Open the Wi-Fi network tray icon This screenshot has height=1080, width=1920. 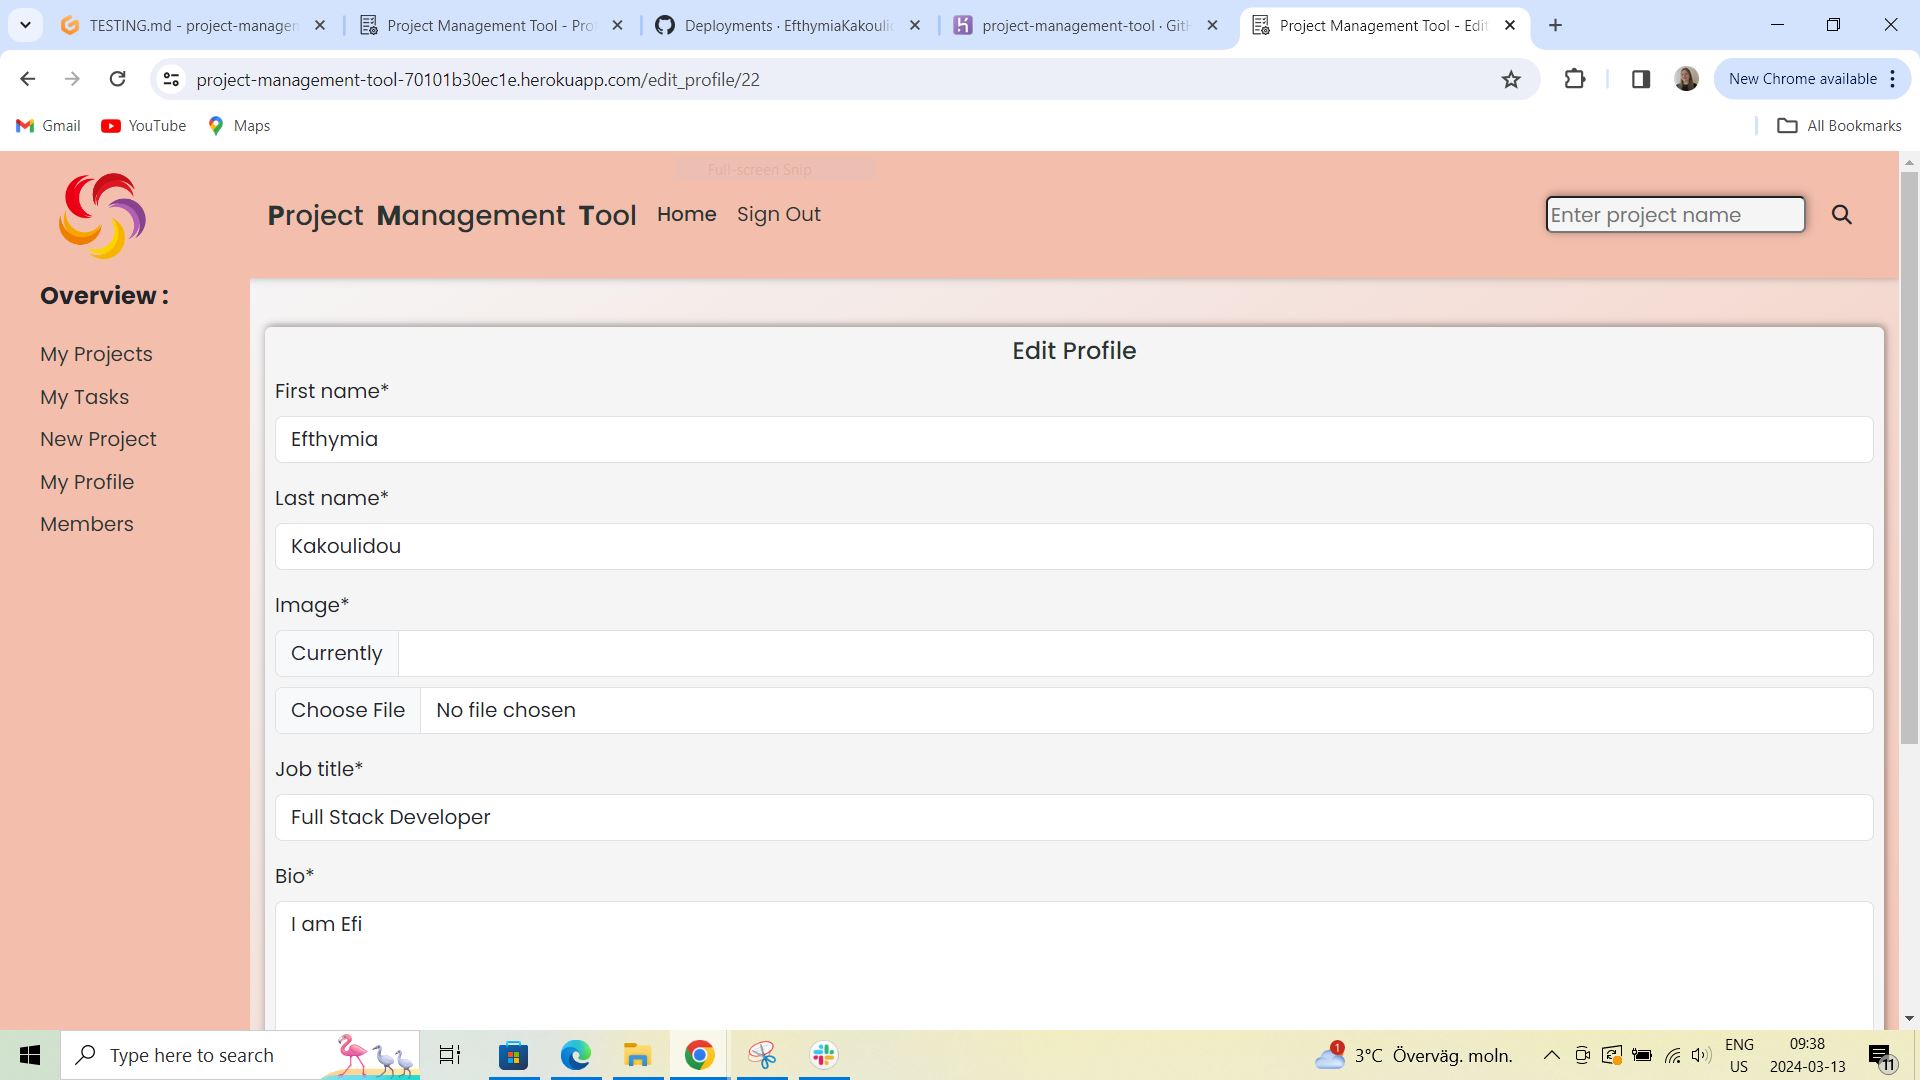(x=1671, y=1055)
